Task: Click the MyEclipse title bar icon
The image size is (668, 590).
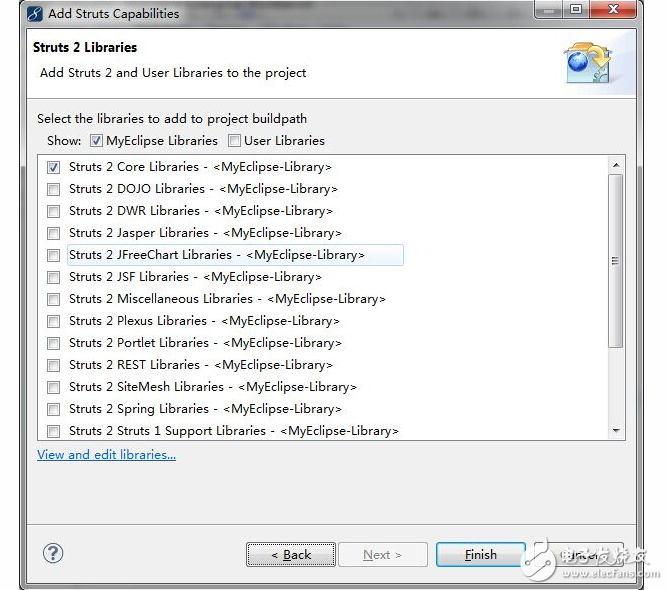Action: coord(34,13)
